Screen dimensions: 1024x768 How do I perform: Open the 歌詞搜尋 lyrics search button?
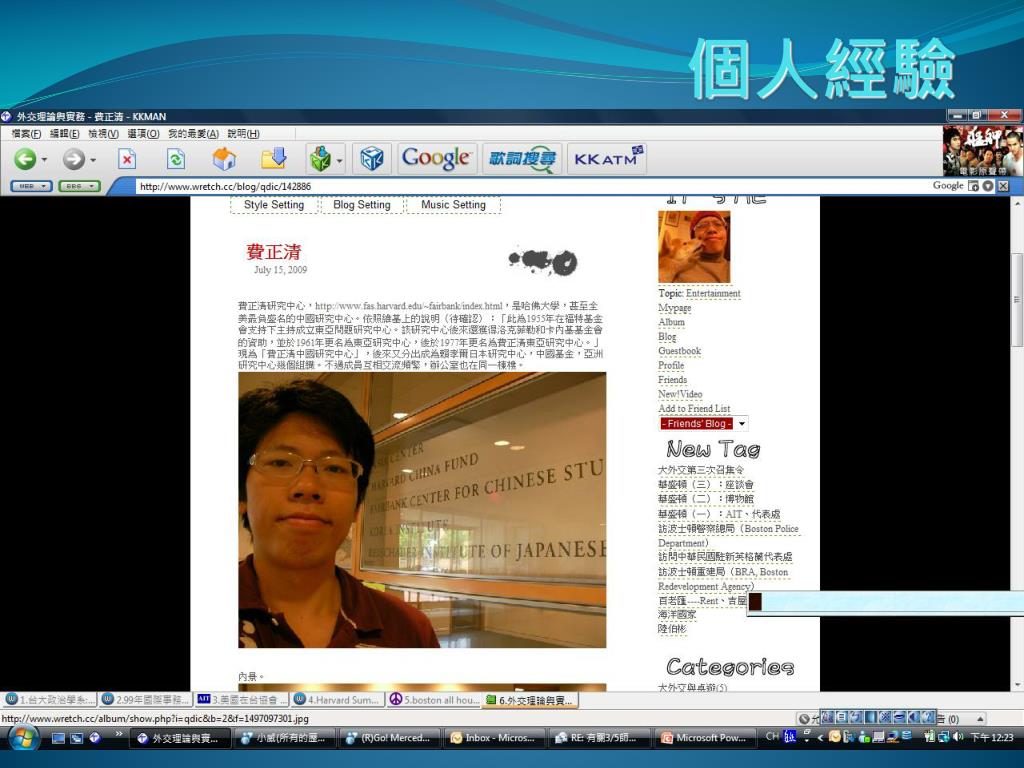point(522,159)
